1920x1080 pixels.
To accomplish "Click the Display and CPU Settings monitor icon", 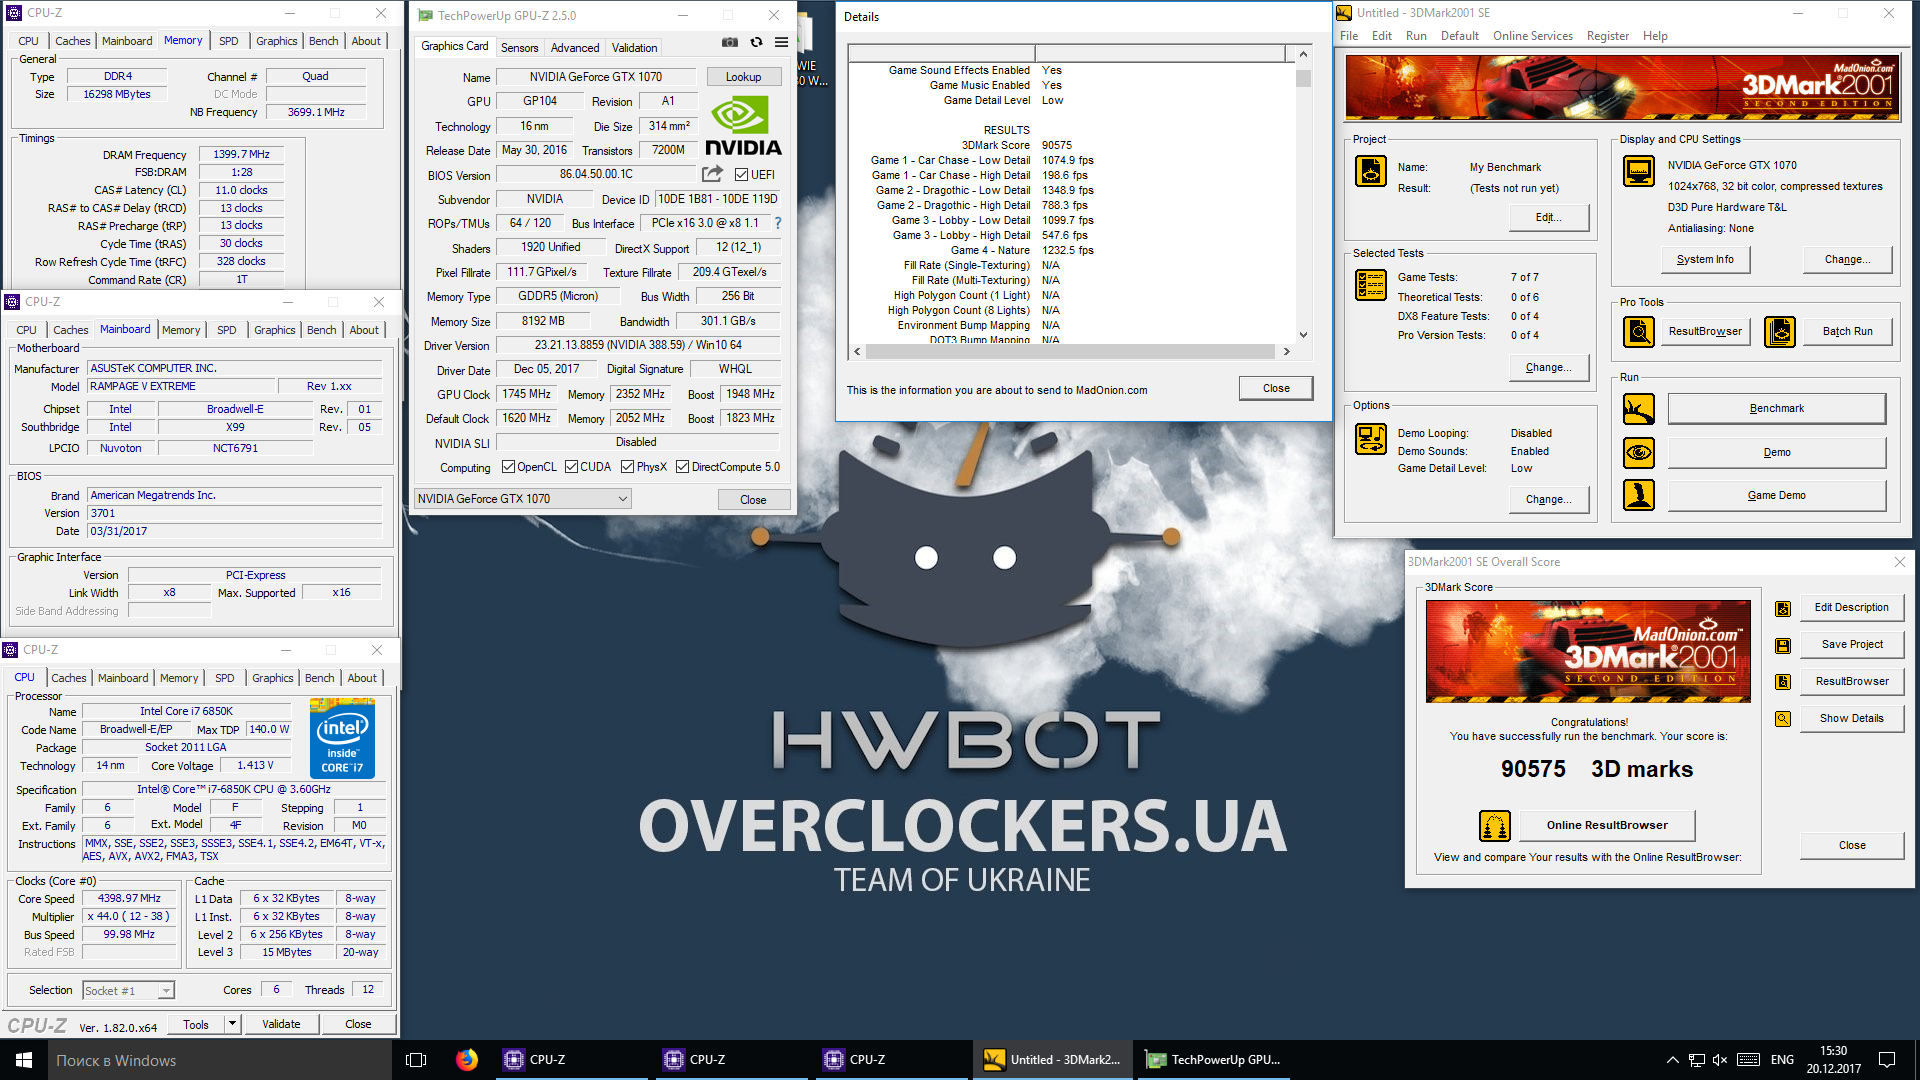I will [1639, 171].
